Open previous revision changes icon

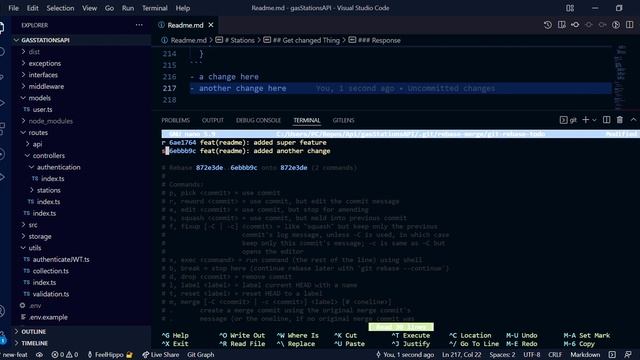click(x=575, y=25)
